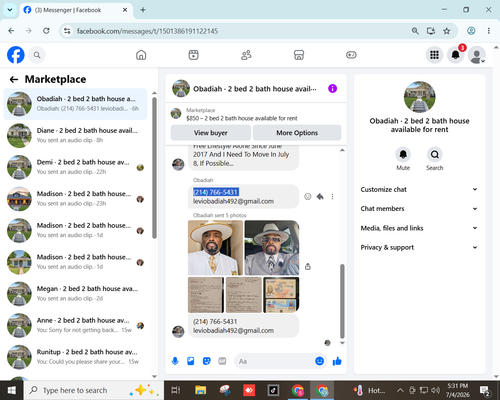Open the first document photo thumbnail

[x=206, y=295]
